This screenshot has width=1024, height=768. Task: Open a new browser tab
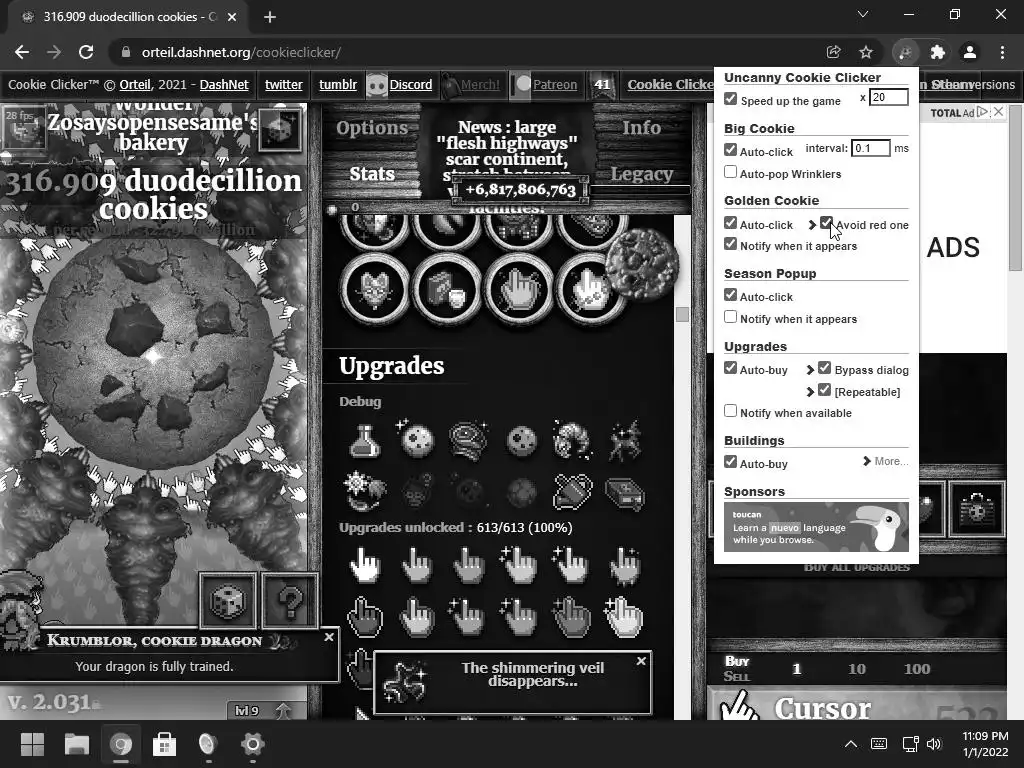270,17
